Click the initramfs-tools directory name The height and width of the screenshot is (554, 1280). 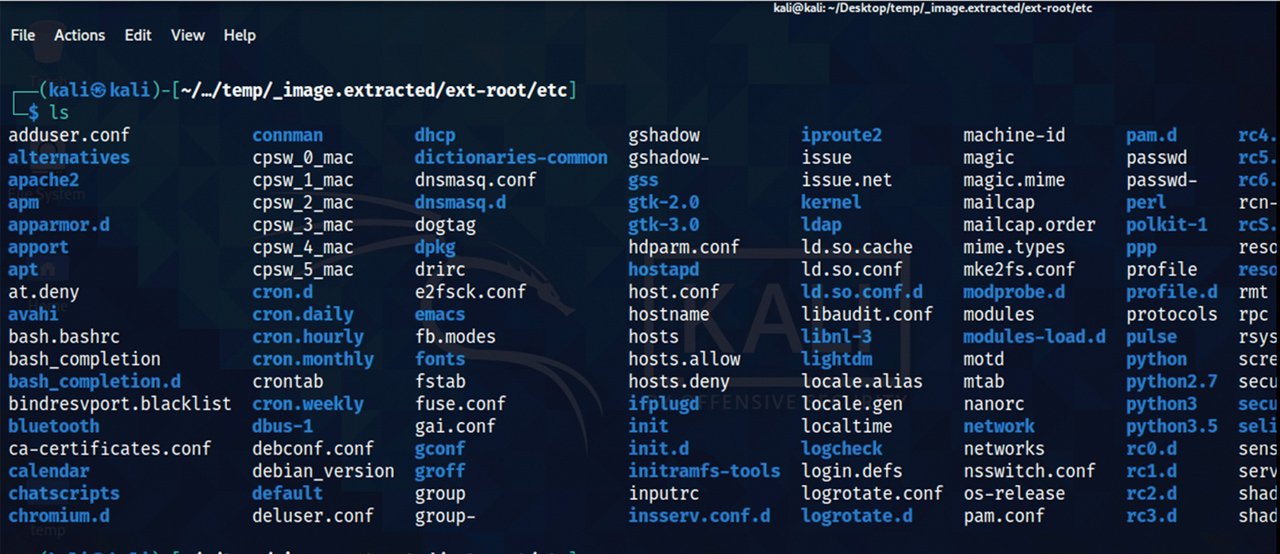coord(704,471)
